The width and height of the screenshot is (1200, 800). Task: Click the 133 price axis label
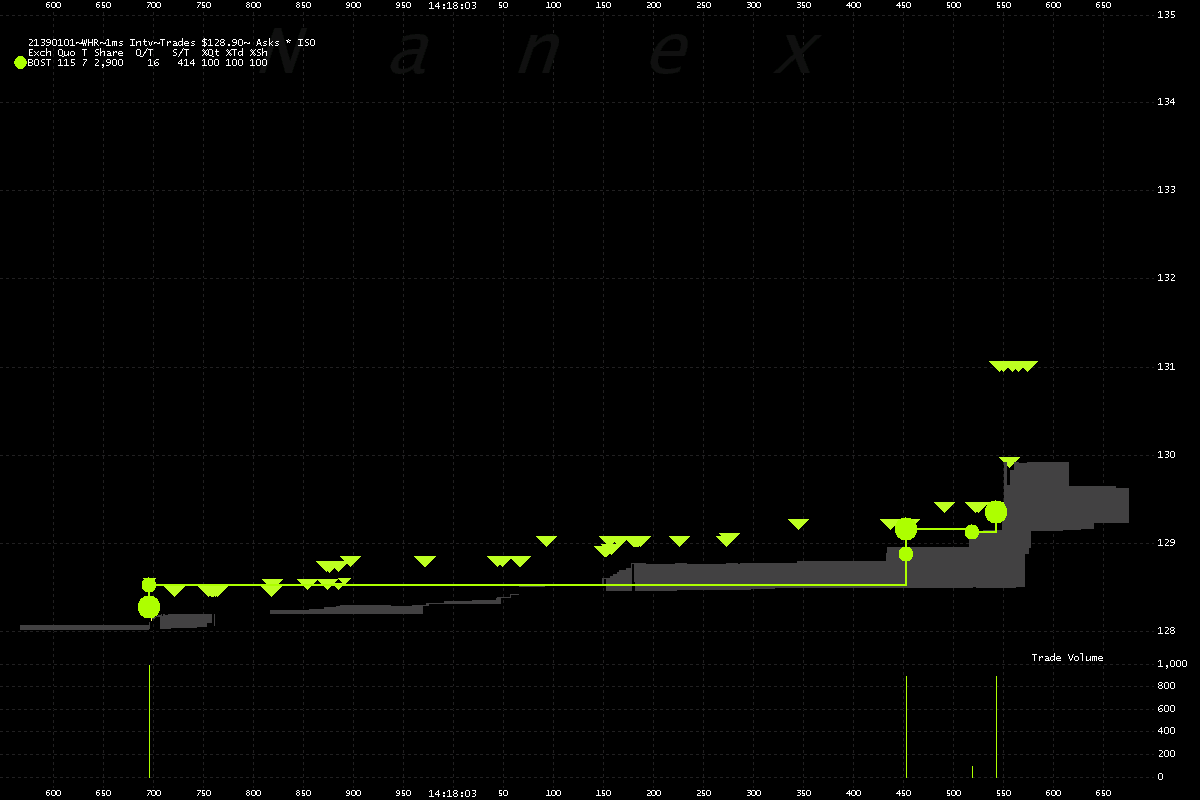tap(1166, 190)
